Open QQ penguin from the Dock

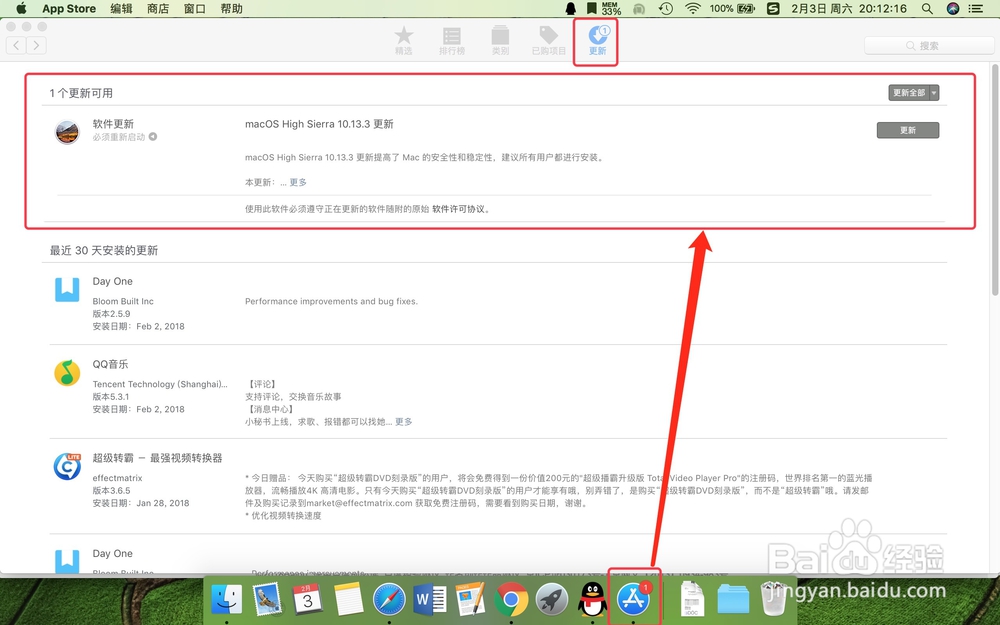592,599
